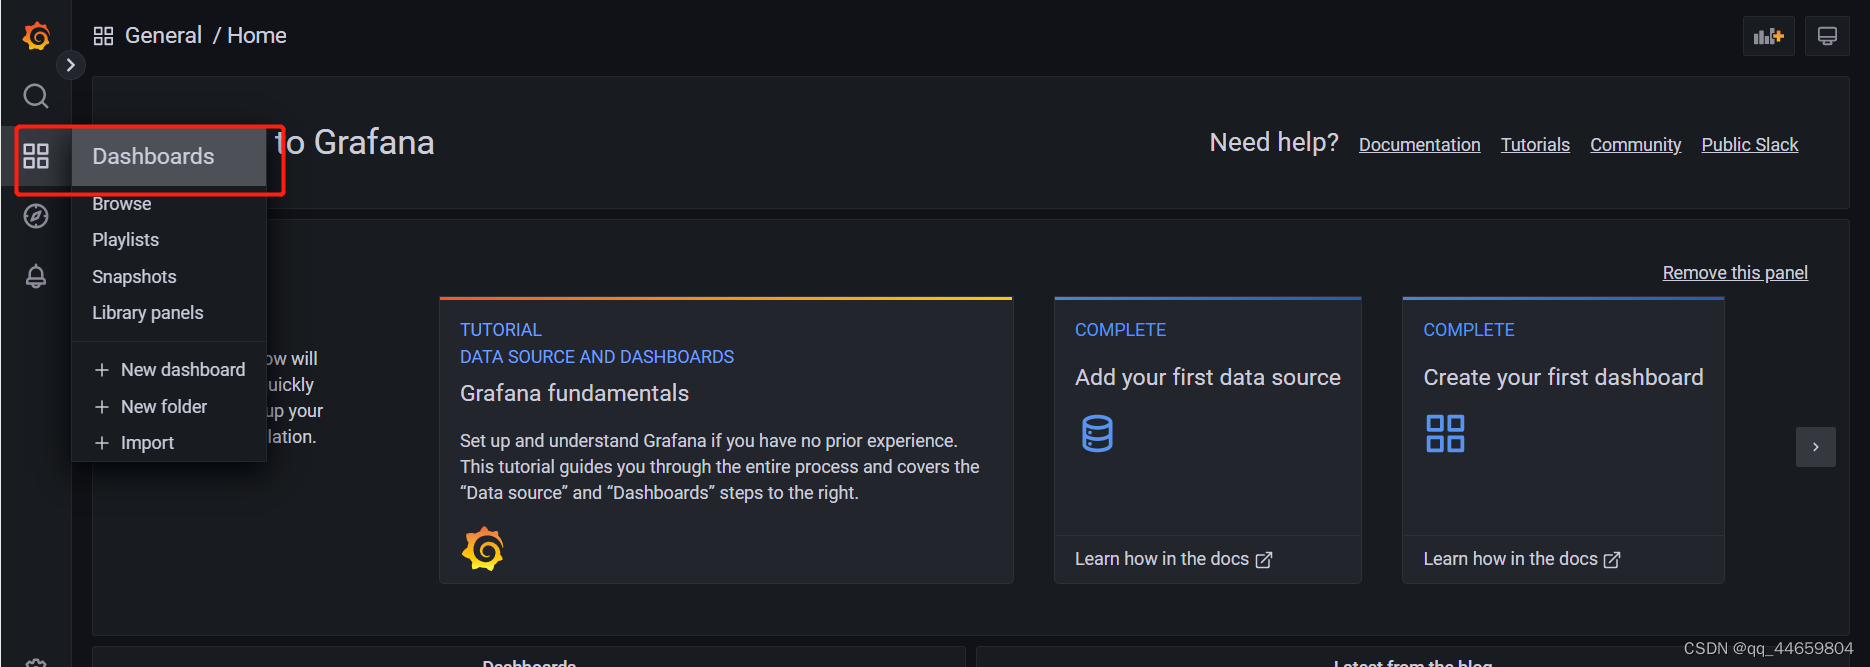Viewport: 1870px width, 667px height.
Task: Click the Grafana logo in the tutorial card
Action: [483, 549]
